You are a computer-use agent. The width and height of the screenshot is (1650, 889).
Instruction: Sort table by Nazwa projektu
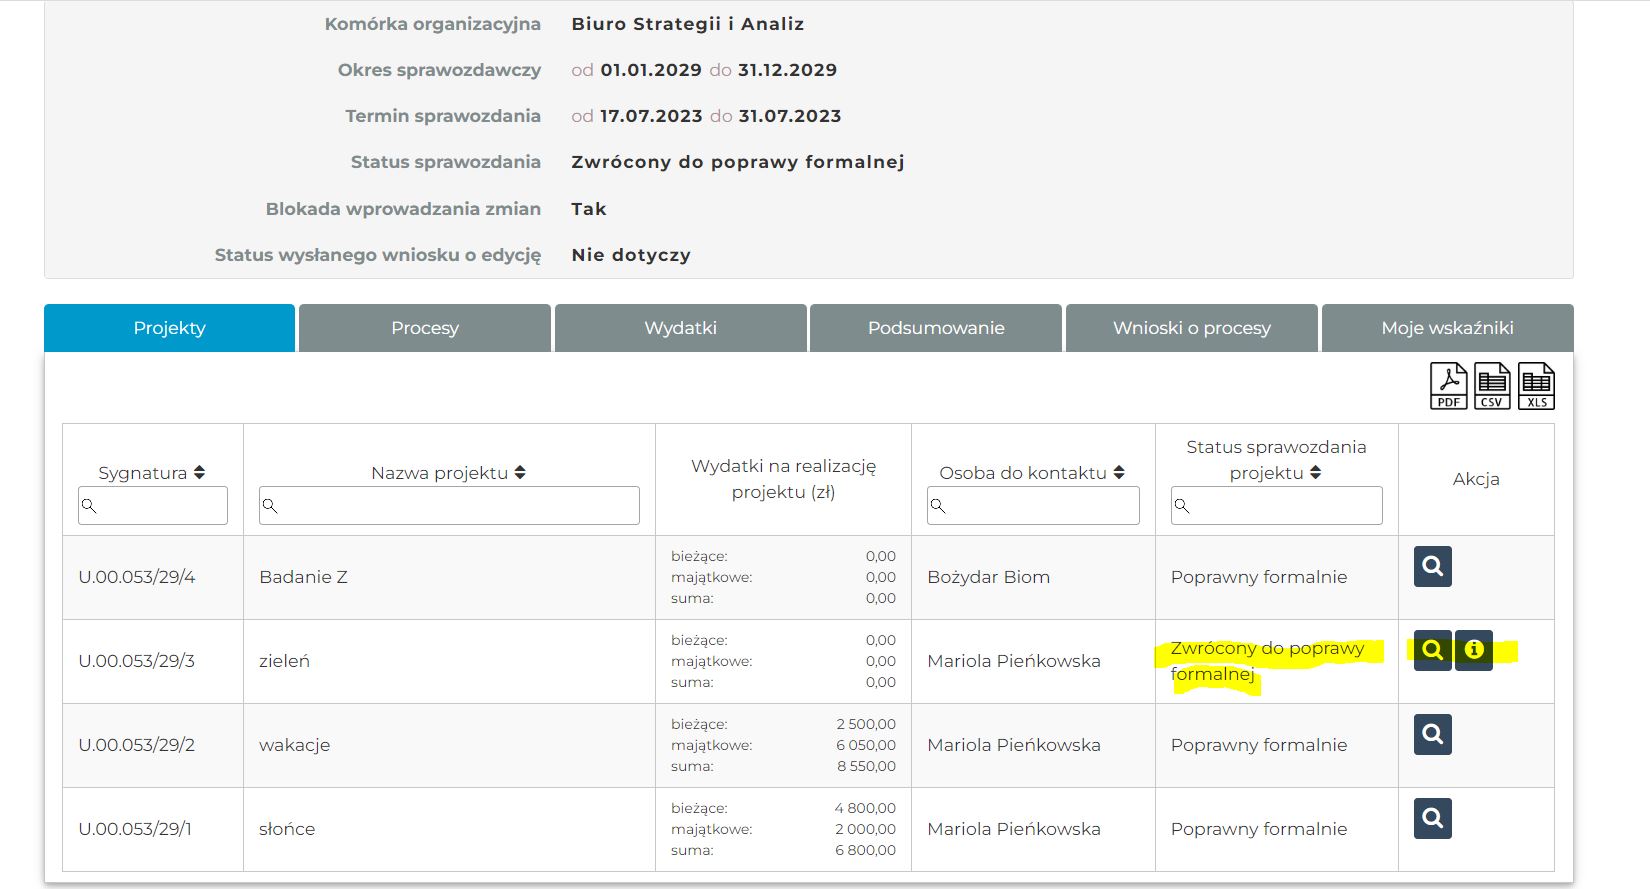pos(520,473)
